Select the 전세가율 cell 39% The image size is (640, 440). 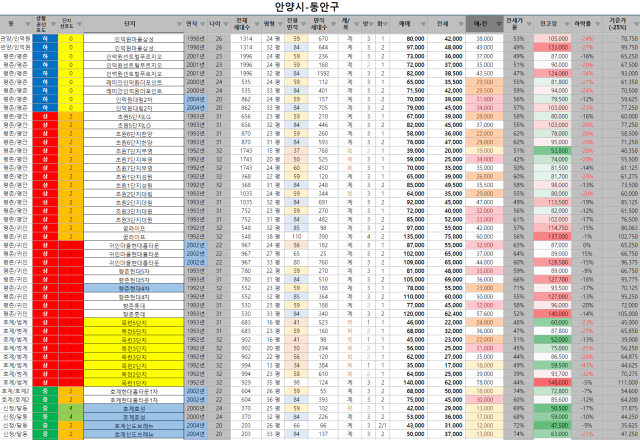(x=518, y=374)
